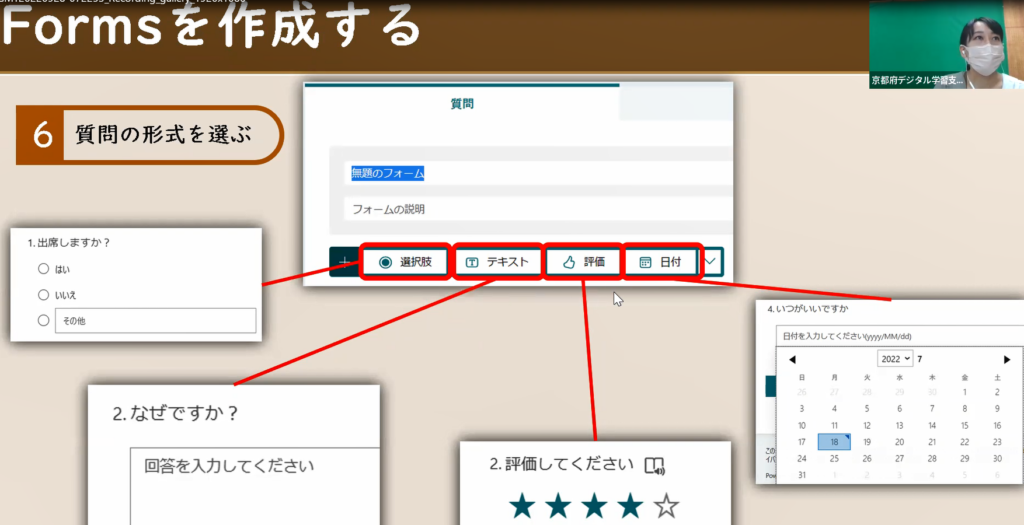Select highlighted date 18 in calendar
Screen dimensions: 1024x525
tap(834, 442)
